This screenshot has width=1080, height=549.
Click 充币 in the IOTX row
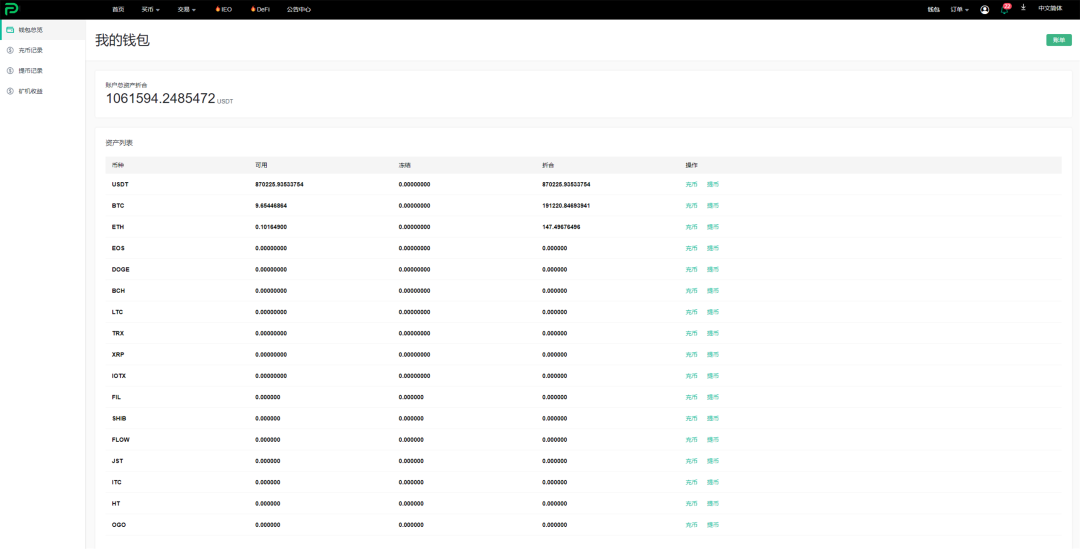692,376
